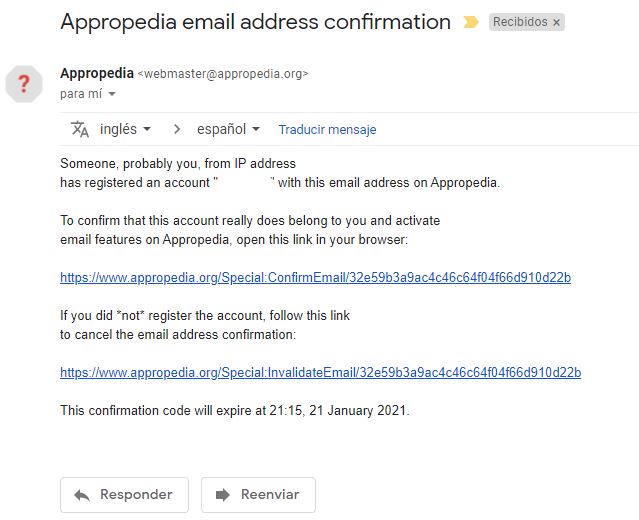639x520 pixels.
Task: Click the "If you did *not* register" line
Action: (x=205, y=315)
